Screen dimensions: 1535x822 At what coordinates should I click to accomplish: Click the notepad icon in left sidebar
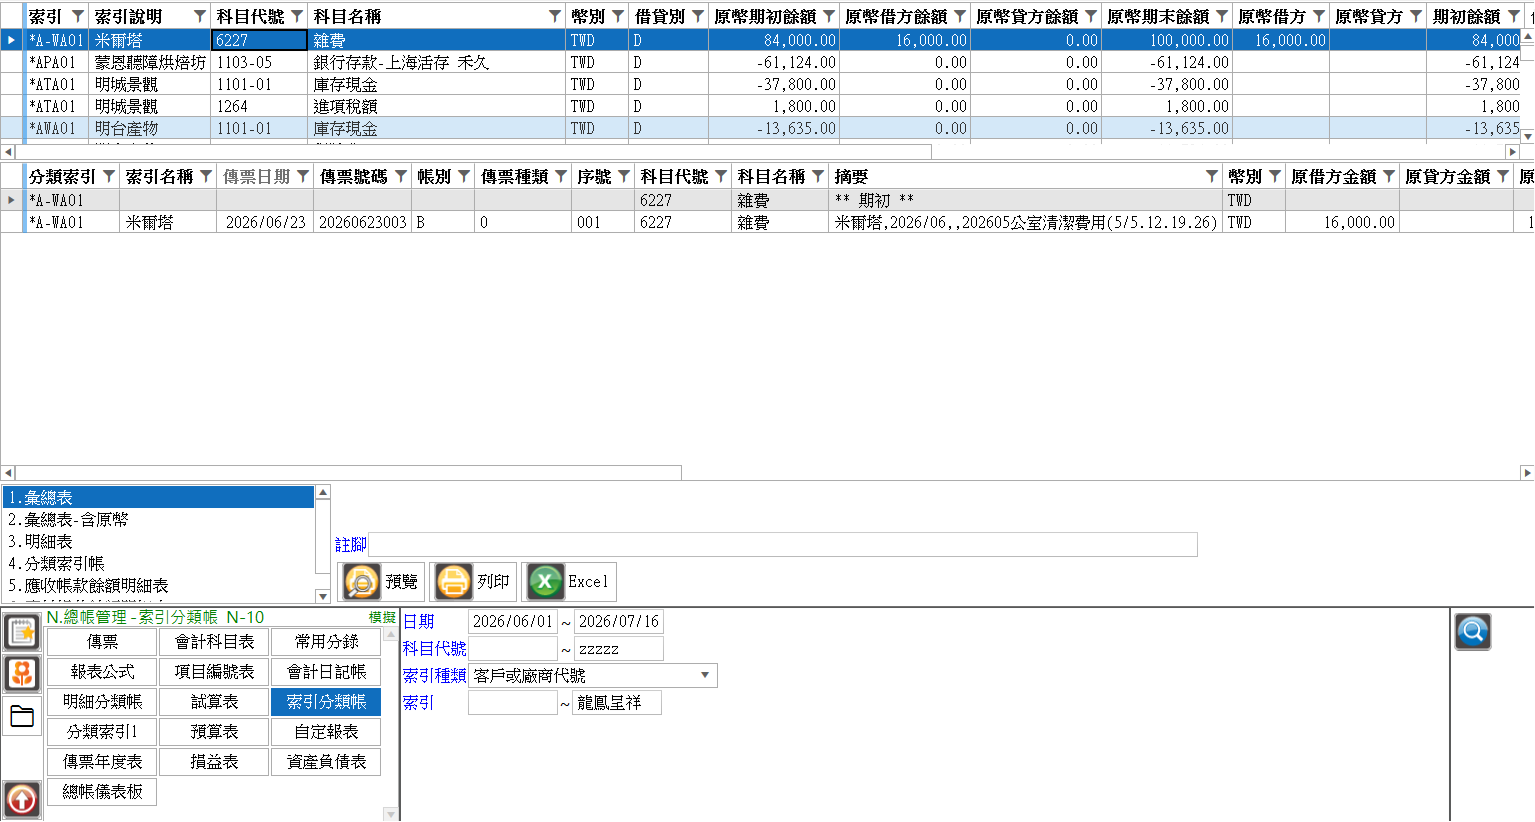point(22,632)
